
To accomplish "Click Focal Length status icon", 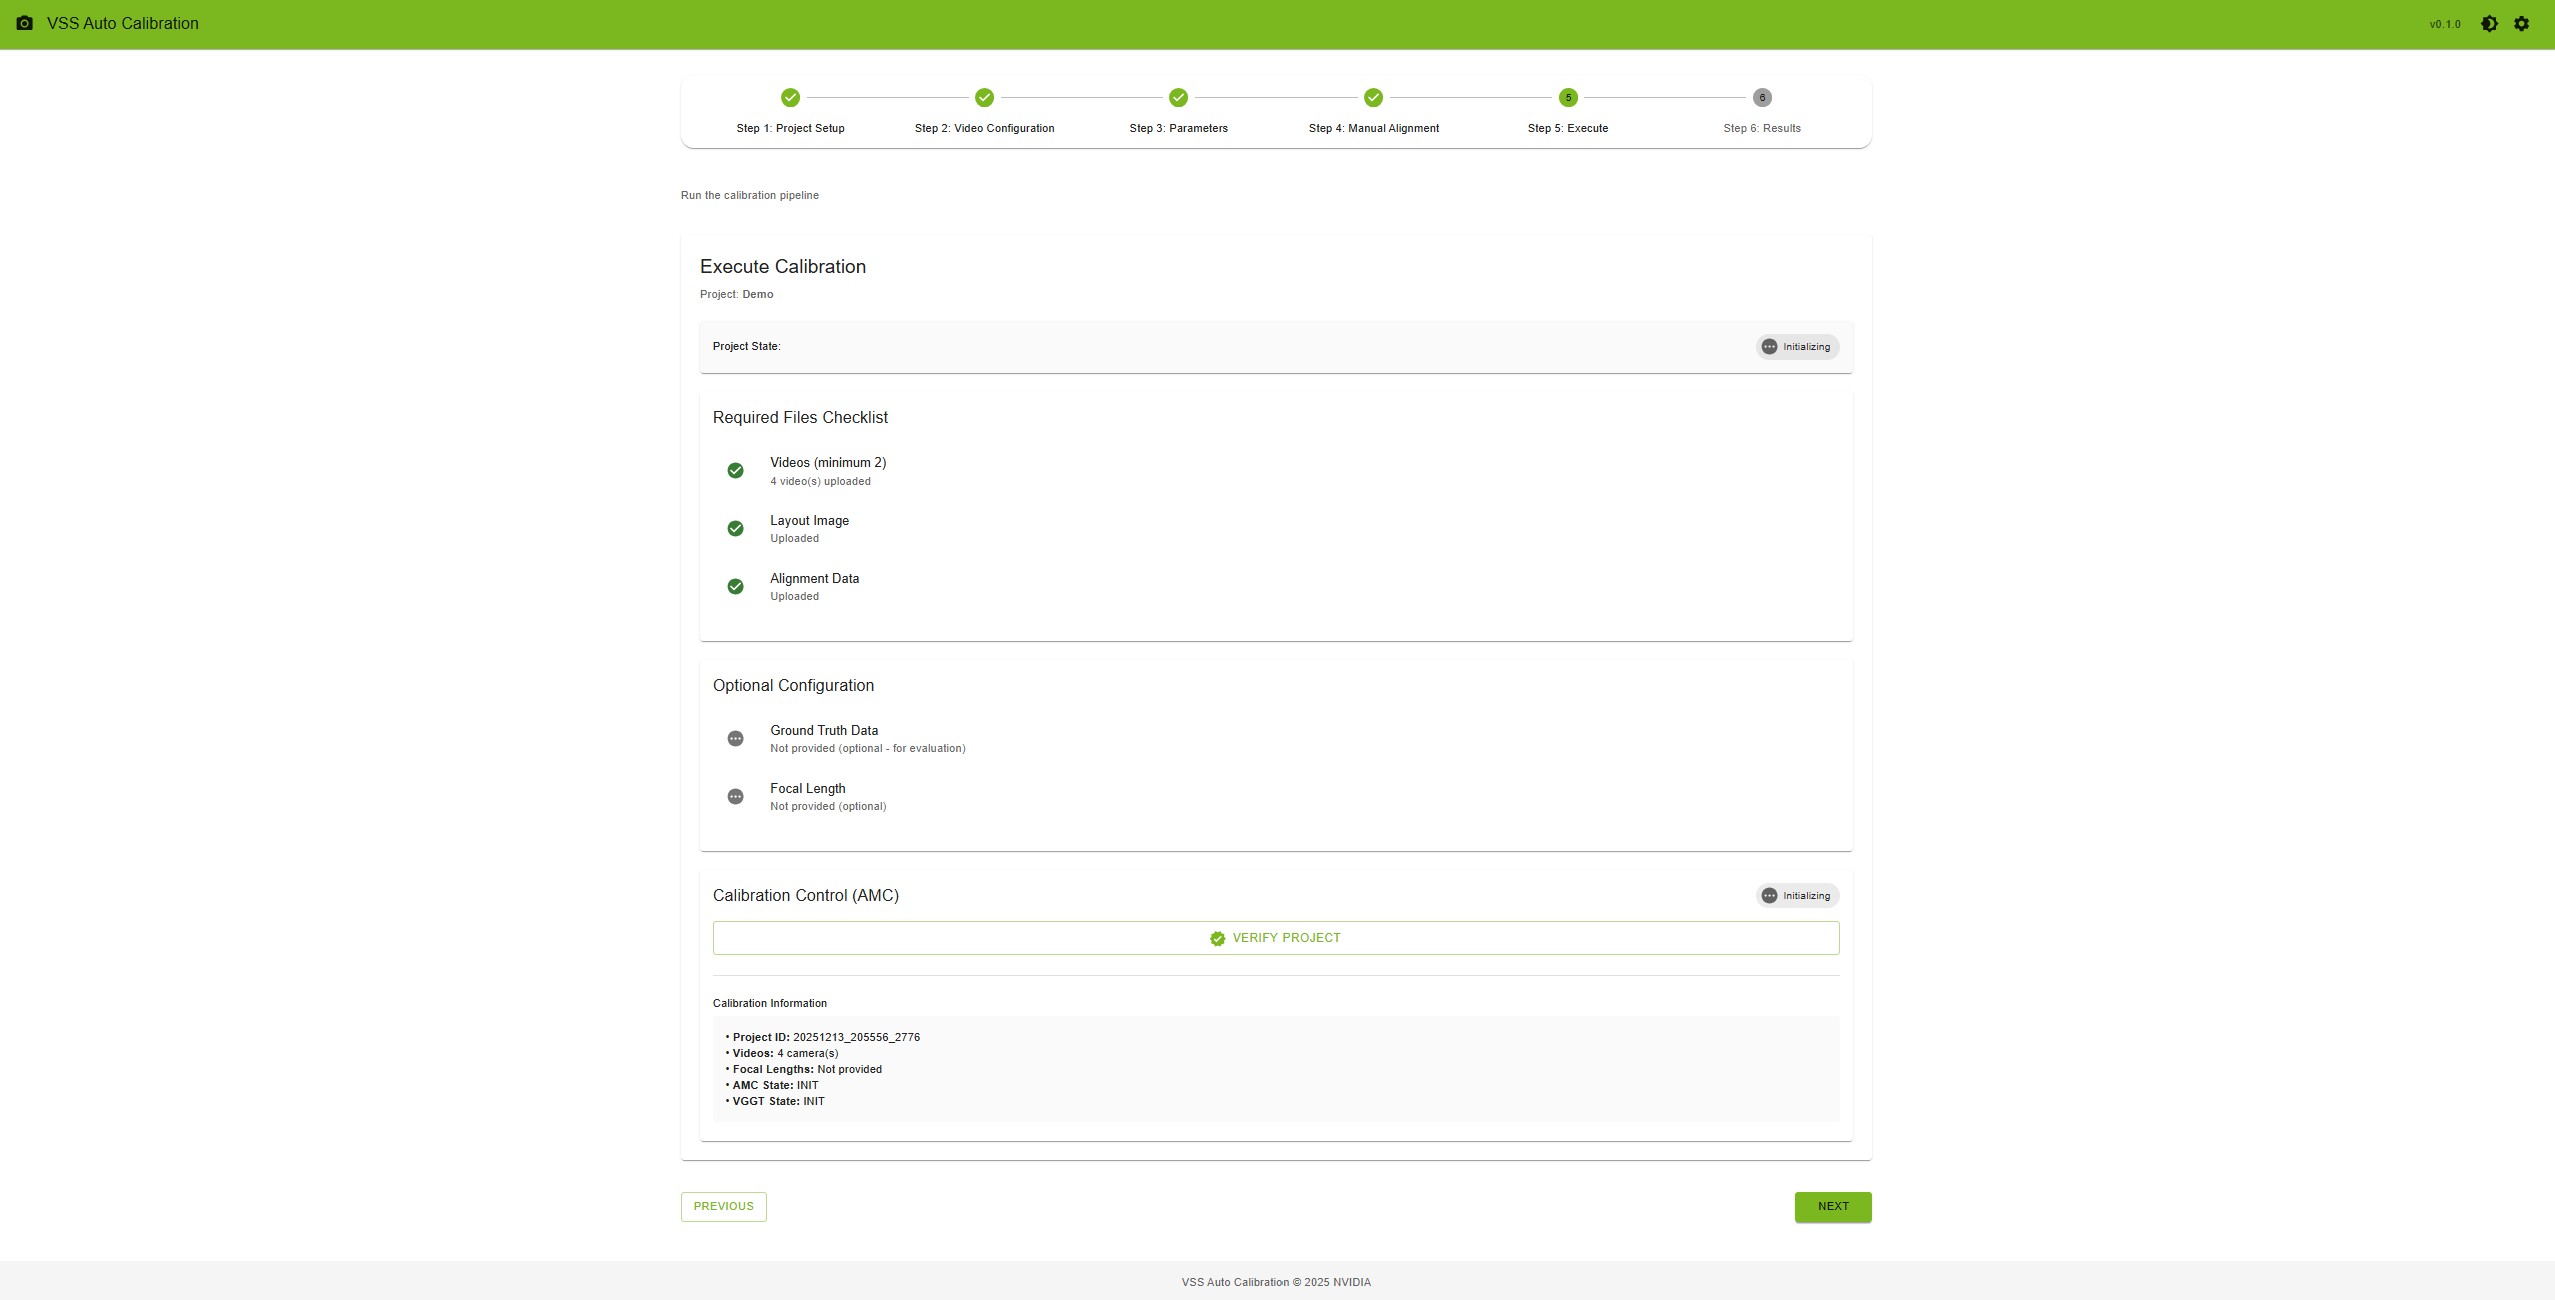I will tap(735, 797).
